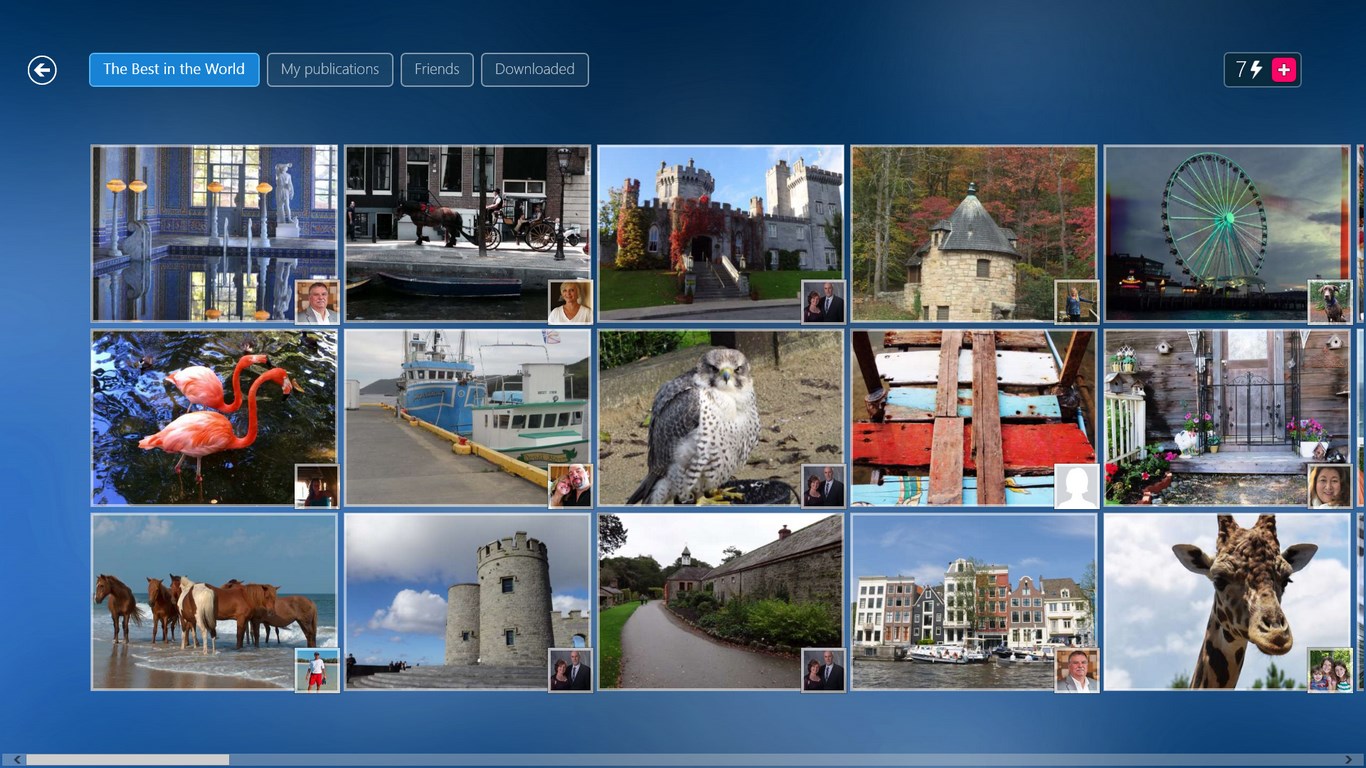The image size is (1366, 768).
Task: Open dog avatar on Ferris wheel photo
Action: pyautogui.click(x=1330, y=302)
